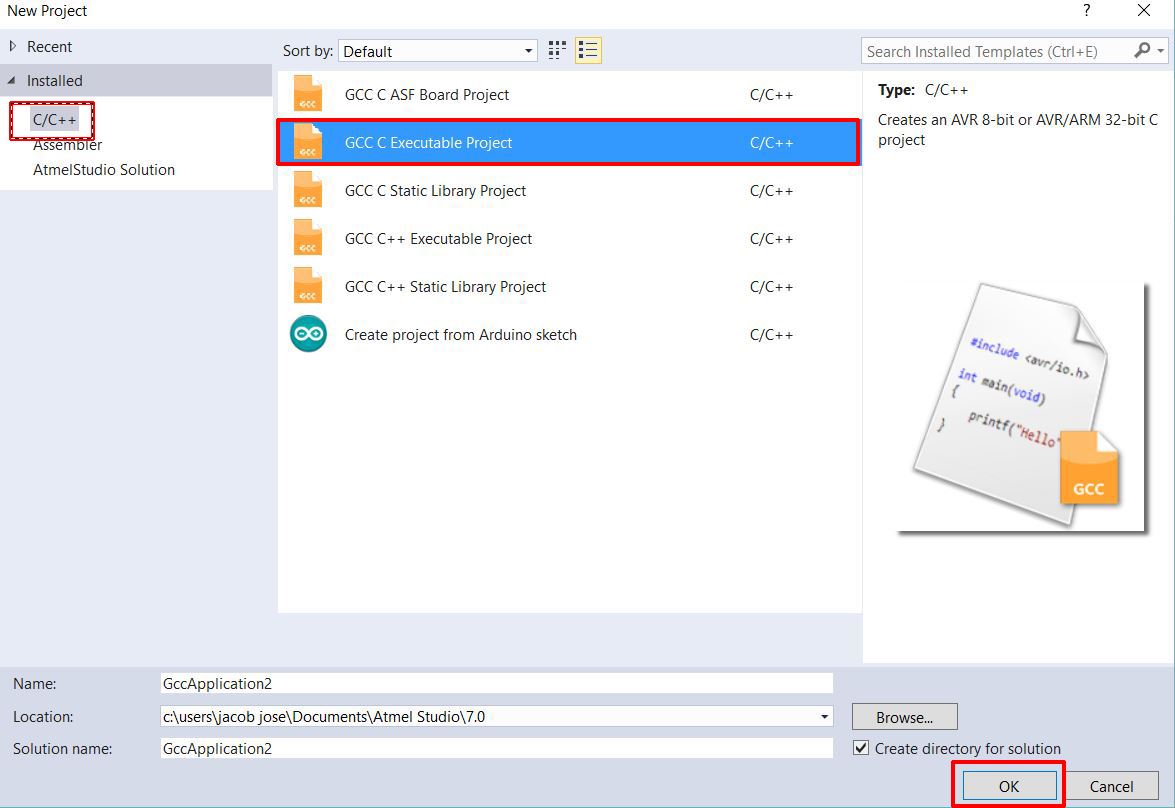The height and width of the screenshot is (808, 1175).
Task: Open the Location path dropdown arrow
Action: (824, 717)
